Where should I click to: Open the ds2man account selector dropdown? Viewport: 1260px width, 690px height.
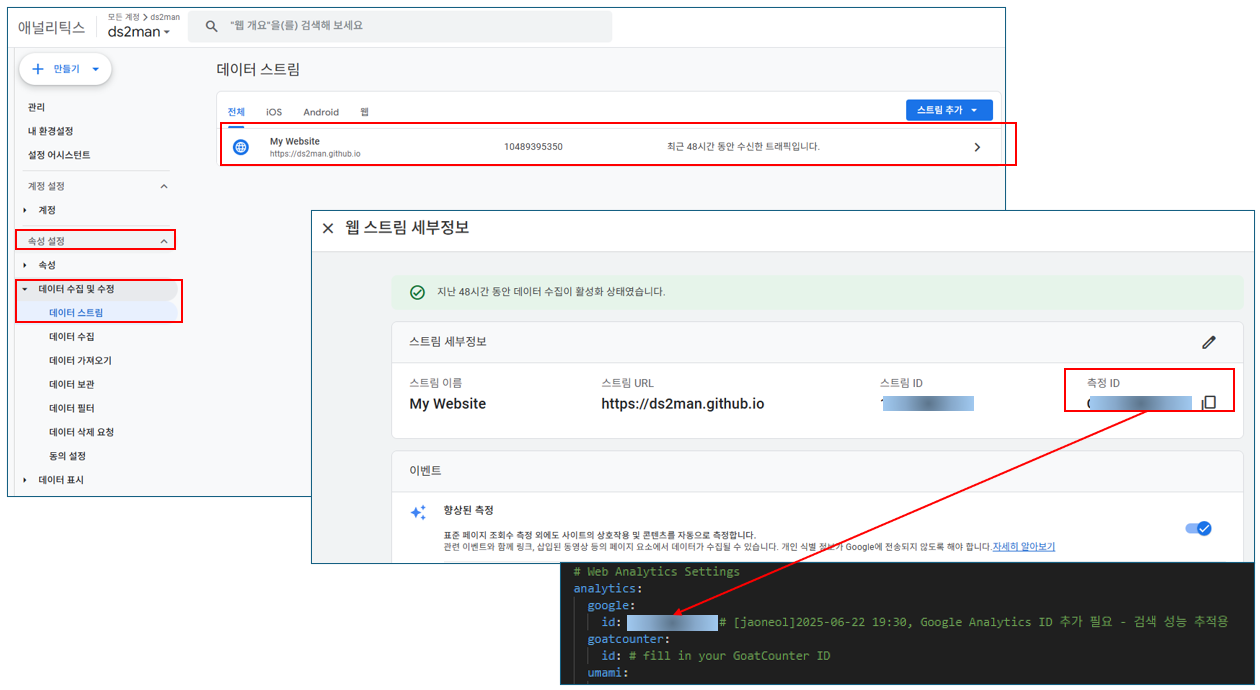point(139,32)
